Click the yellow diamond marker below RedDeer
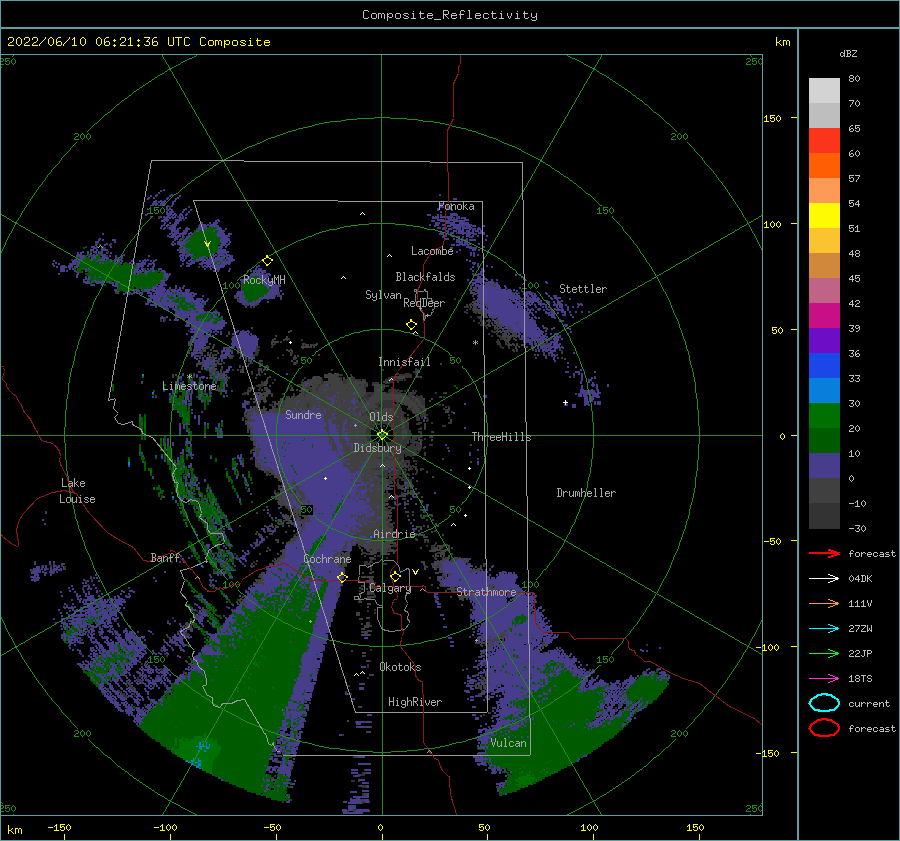This screenshot has width=900, height=841. pos(412,324)
